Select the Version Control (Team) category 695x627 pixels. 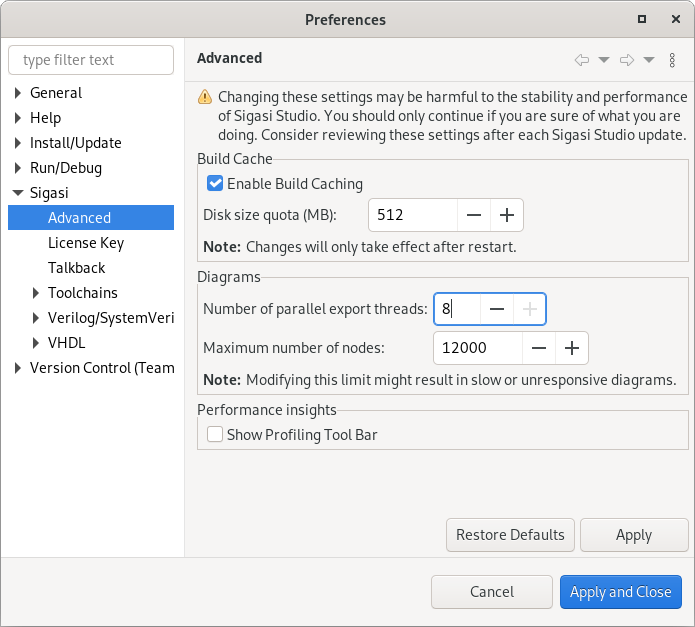pyautogui.click(x=102, y=368)
